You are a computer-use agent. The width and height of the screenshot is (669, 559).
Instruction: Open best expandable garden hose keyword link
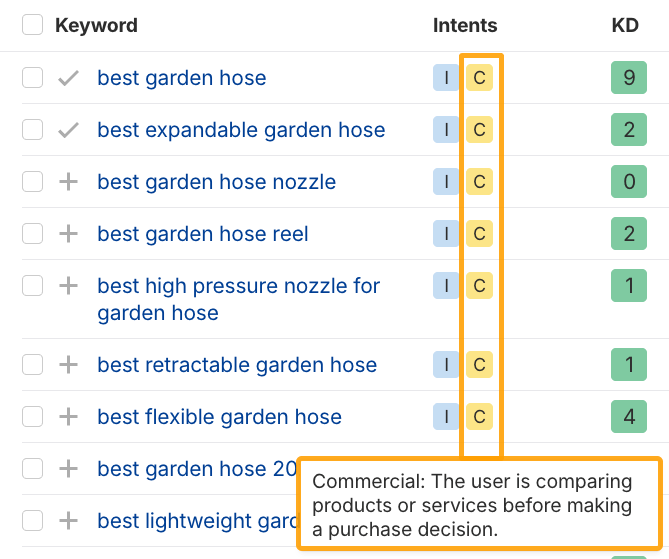pyautogui.click(x=240, y=130)
